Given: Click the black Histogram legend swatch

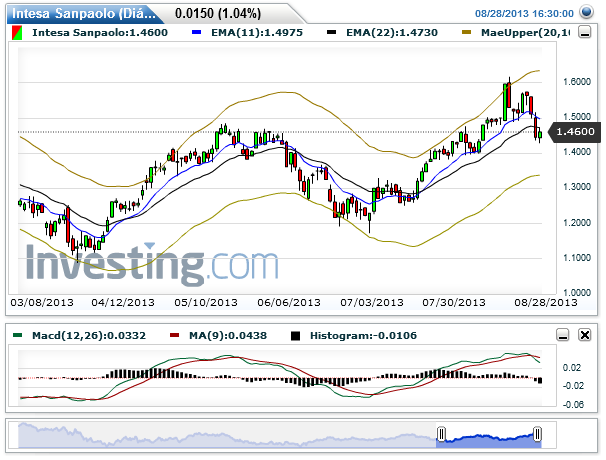Looking at the screenshot, I should tap(295, 336).
